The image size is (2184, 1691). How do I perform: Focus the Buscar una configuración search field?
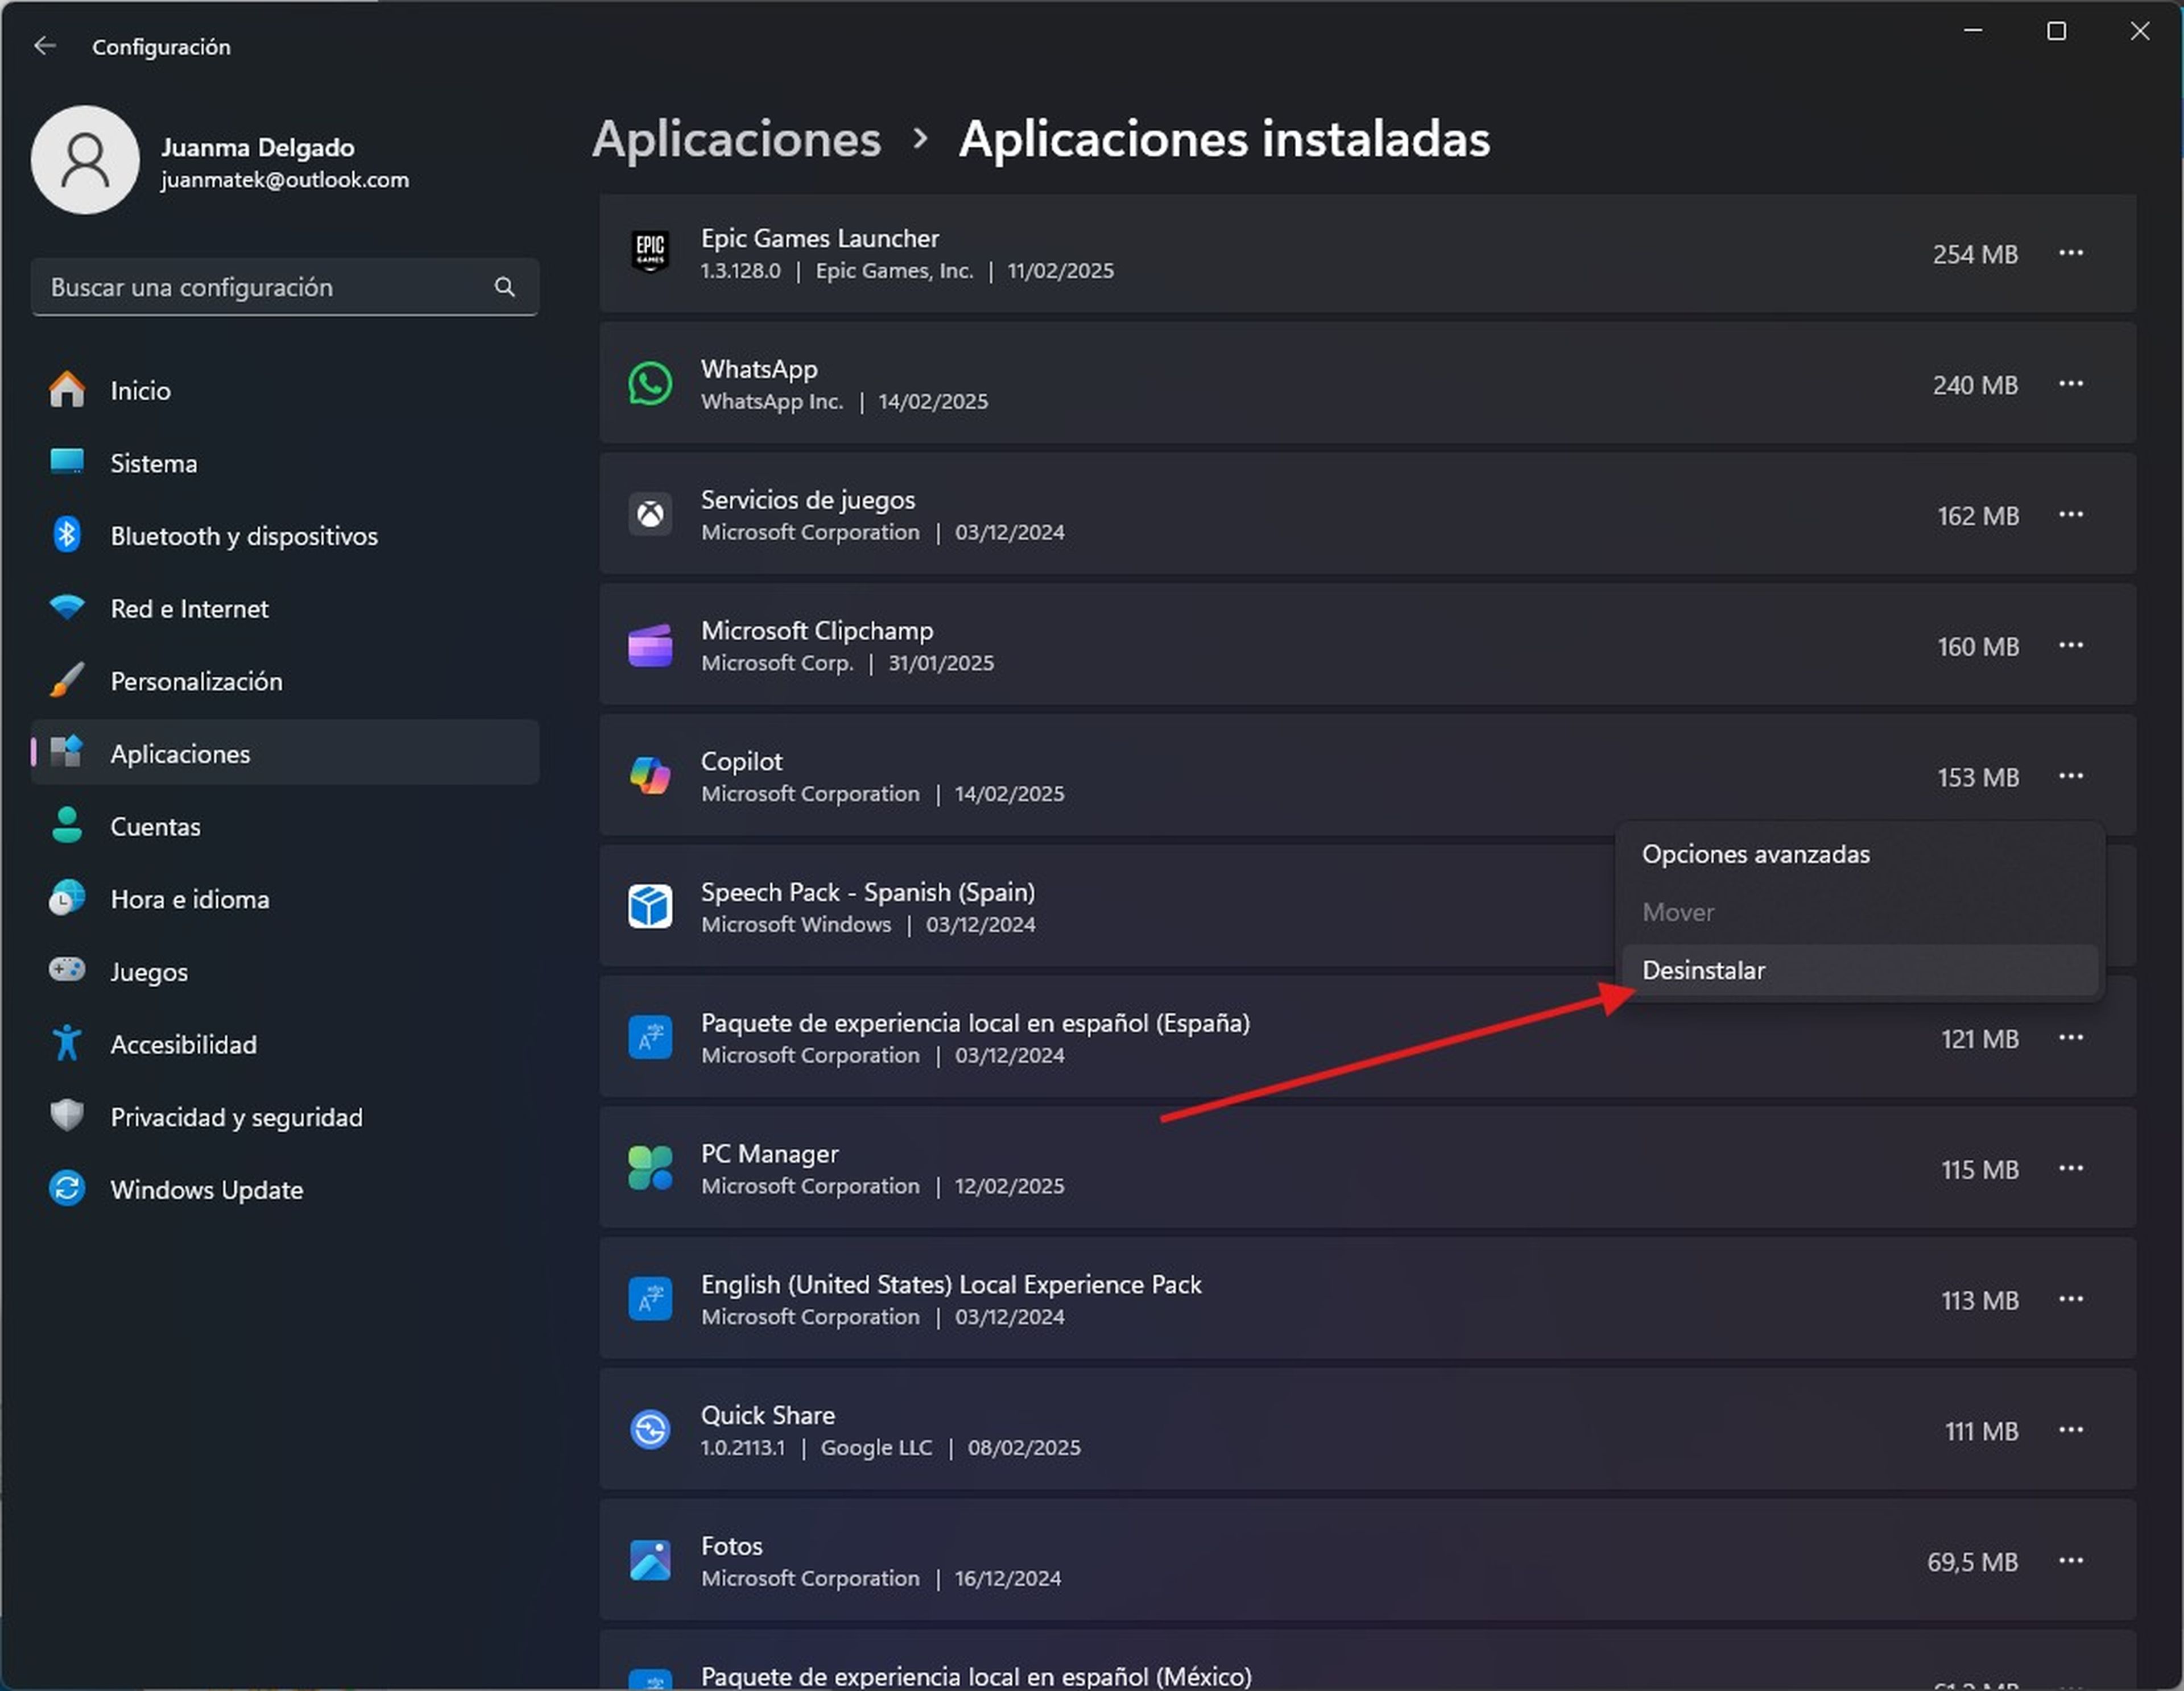point(285,287)
